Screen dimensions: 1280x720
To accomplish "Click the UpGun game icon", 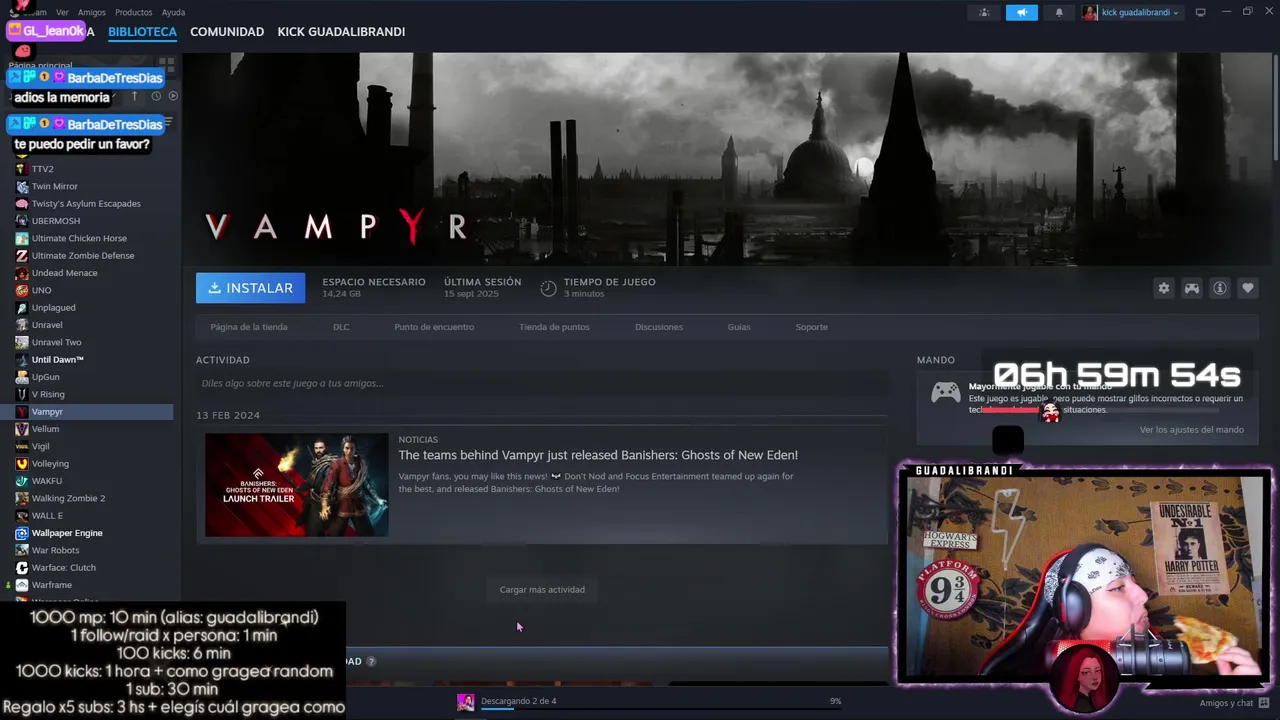I will point(22,377).
